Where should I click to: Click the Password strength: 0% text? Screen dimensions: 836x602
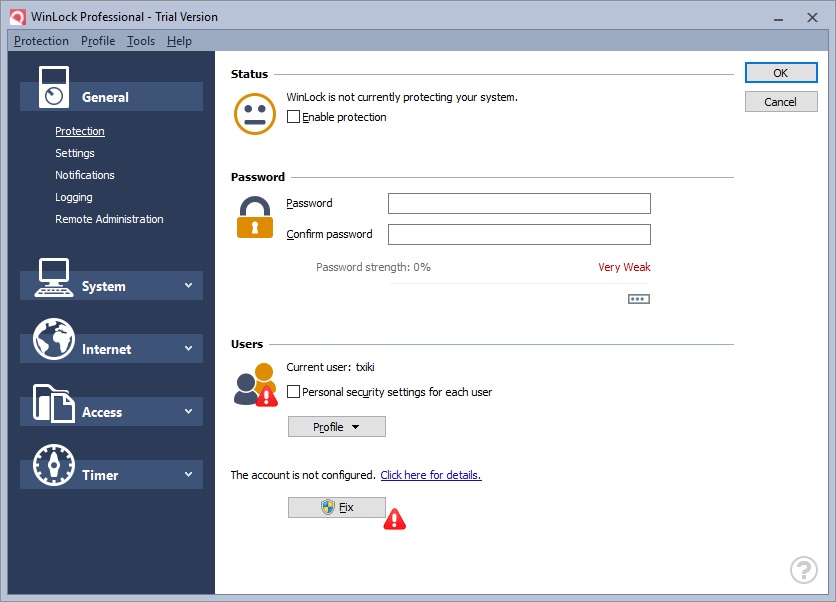pos(373,267)
